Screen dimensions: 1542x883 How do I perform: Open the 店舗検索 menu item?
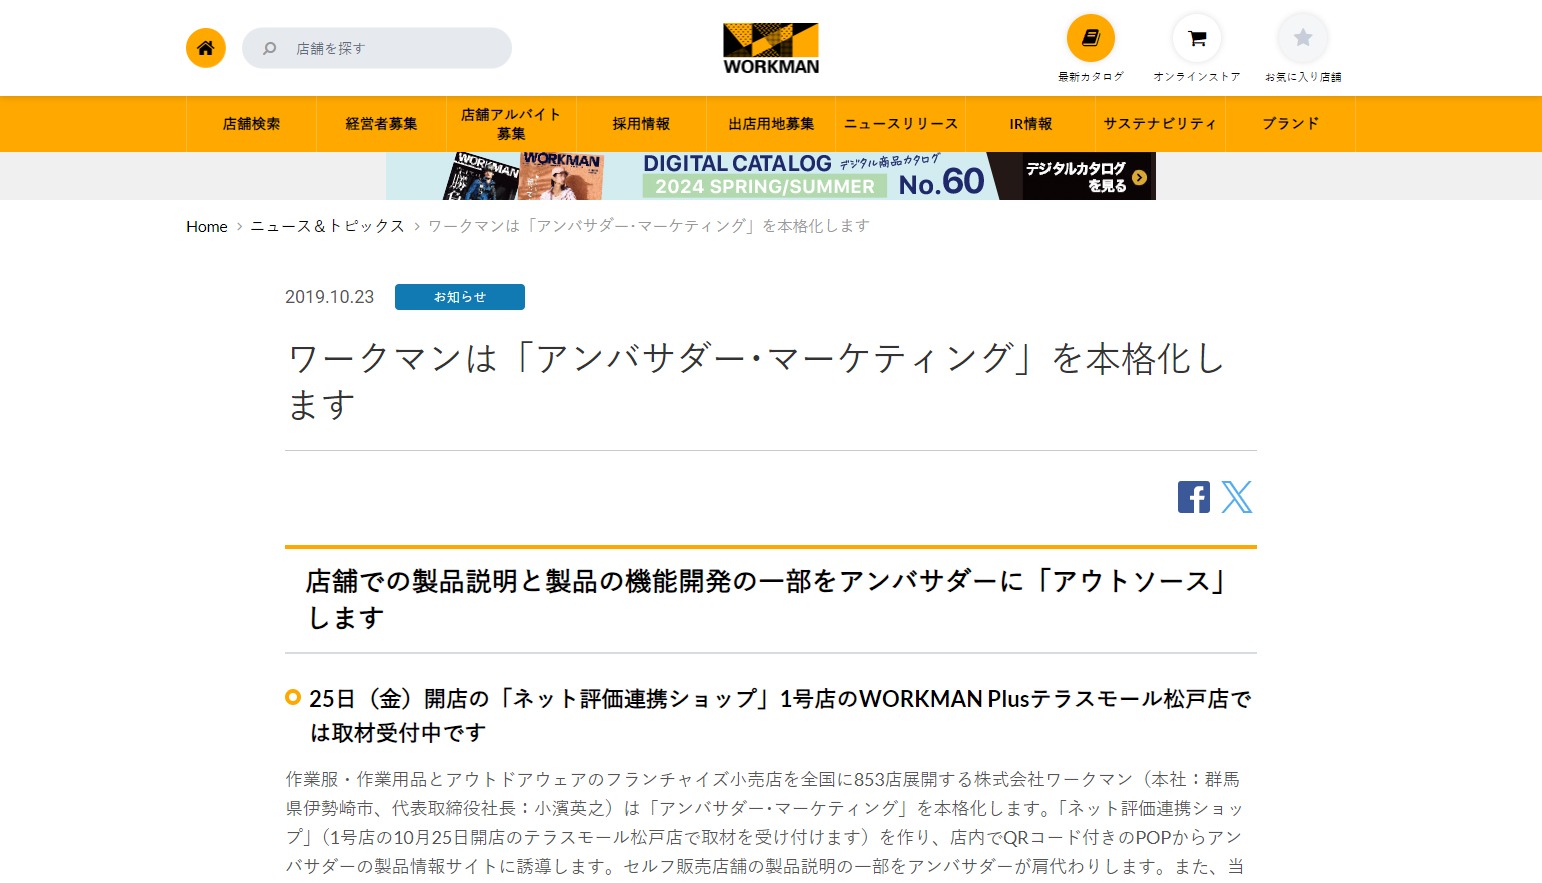(252, 124)
